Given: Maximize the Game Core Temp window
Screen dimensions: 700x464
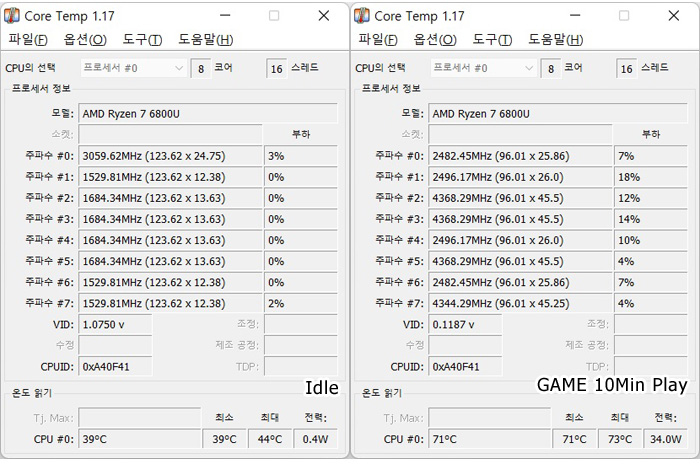Looking at the screenshot, I should tap(624, 16).
